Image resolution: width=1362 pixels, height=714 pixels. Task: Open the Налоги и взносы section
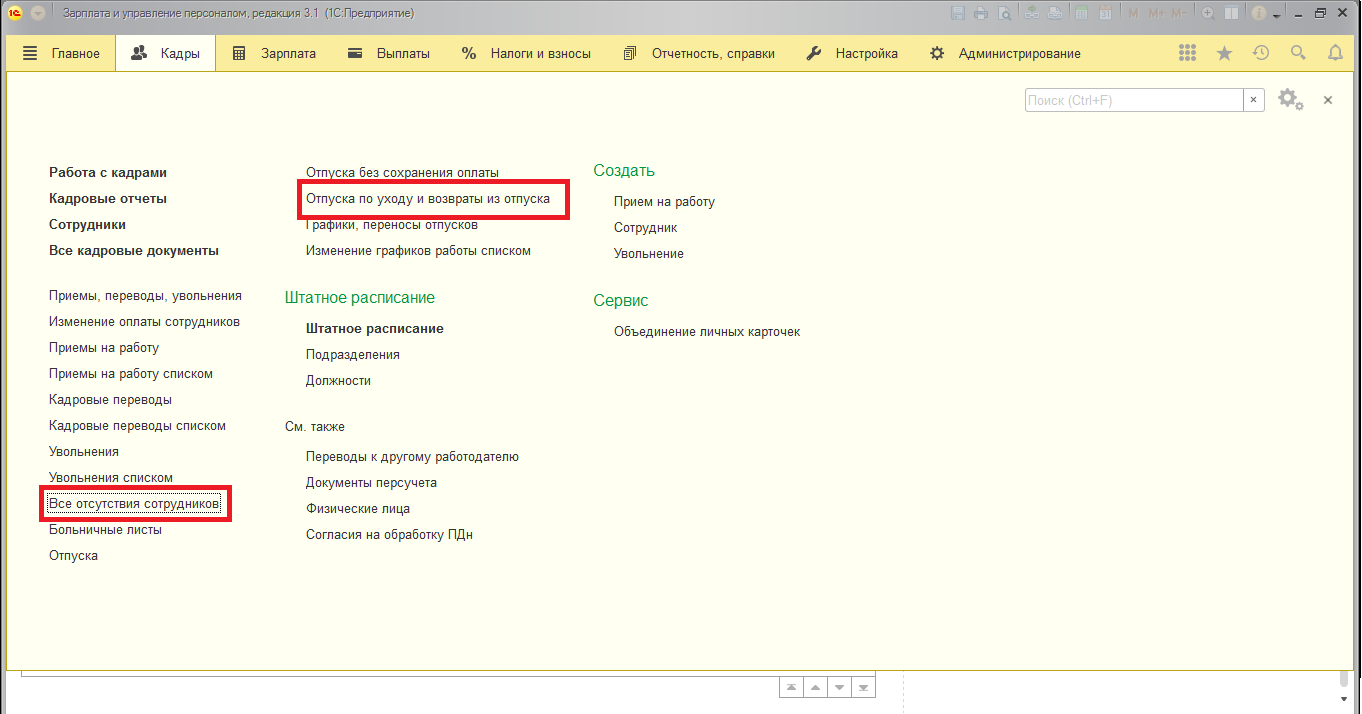[526, 53]
